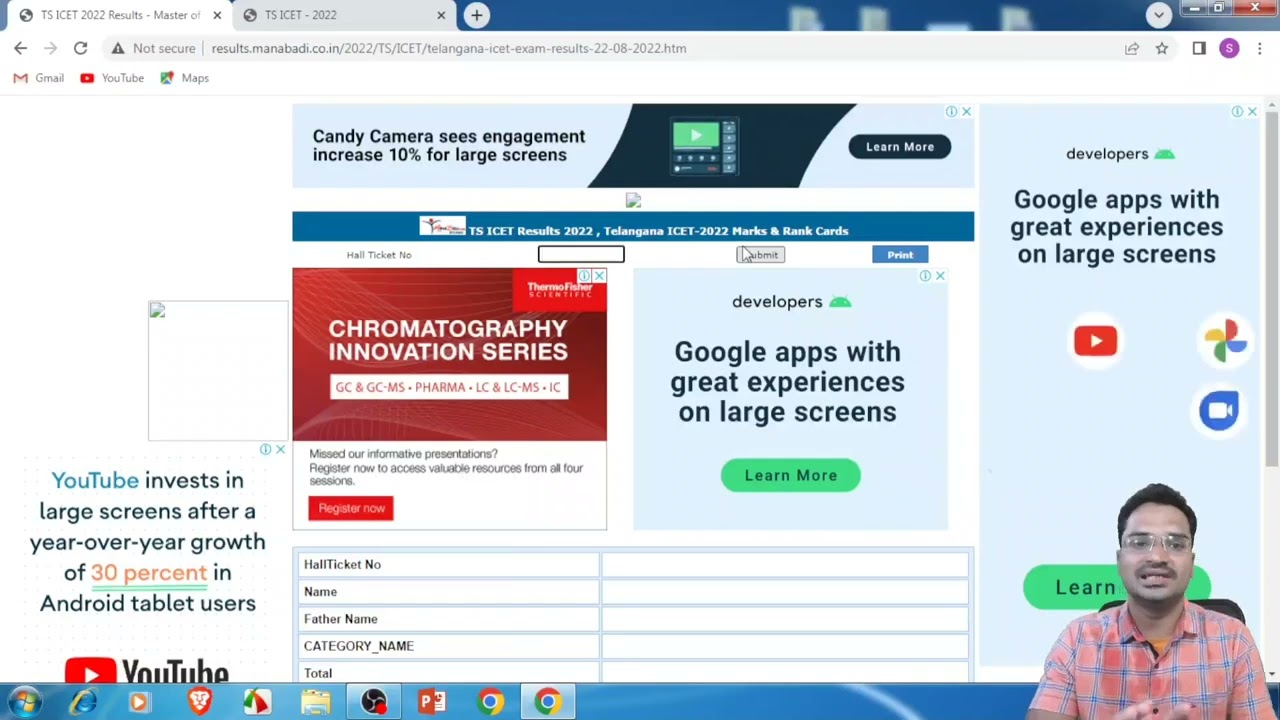1280x720 pixels.
Task: Open ad info on center developers ad
Action: click(x=925, y=276)
